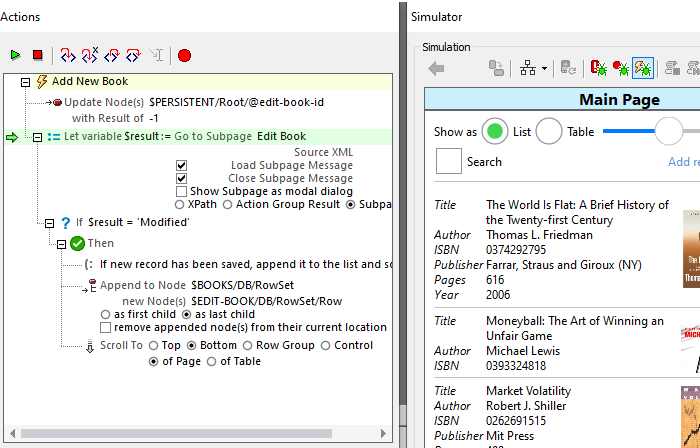The width and height of the screenshot is (700, 448).
Task: Uncheck the Load Subpage Message checkbox
Action: coord(181,165)
